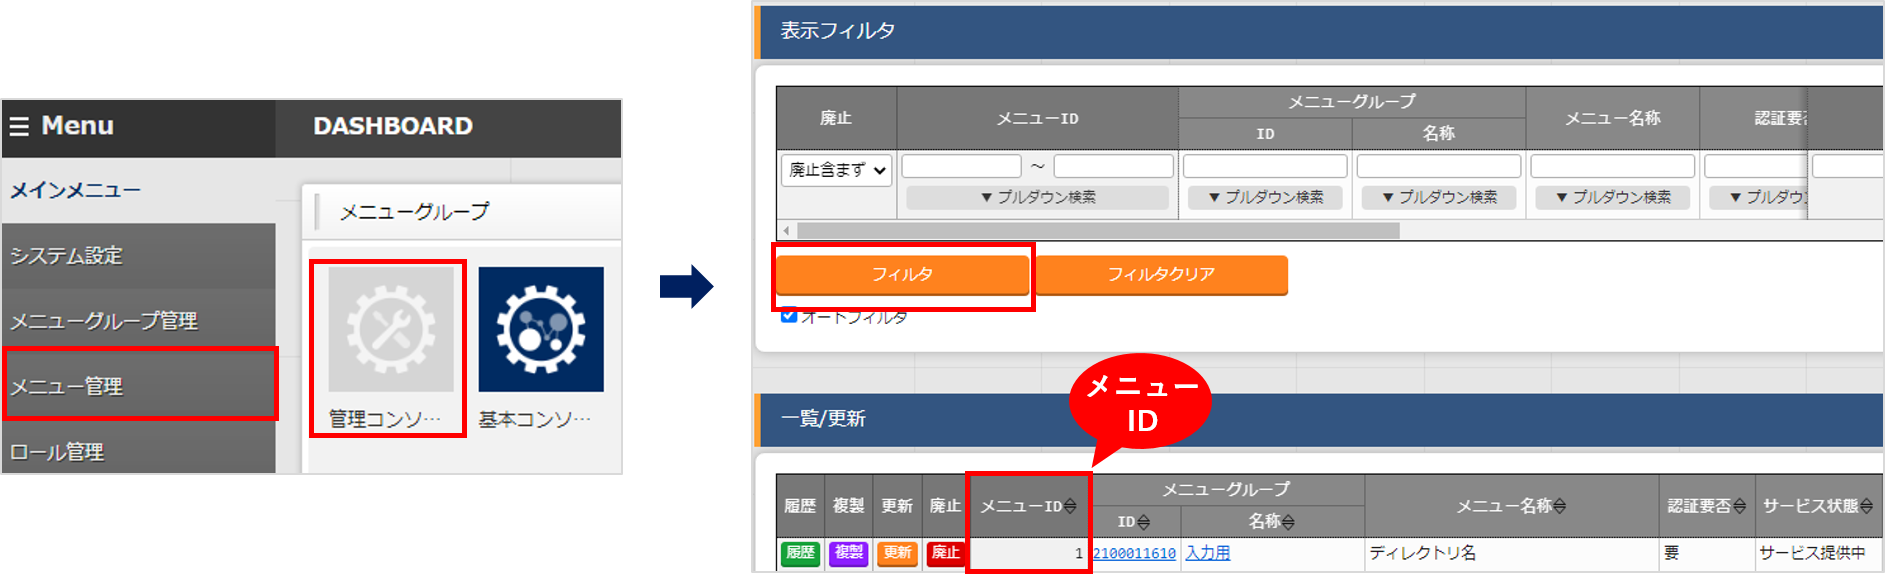This screenshot has width=1885, height=574.
Task: Select システム設定 in main menu
Action: click(x=139, y=256)
